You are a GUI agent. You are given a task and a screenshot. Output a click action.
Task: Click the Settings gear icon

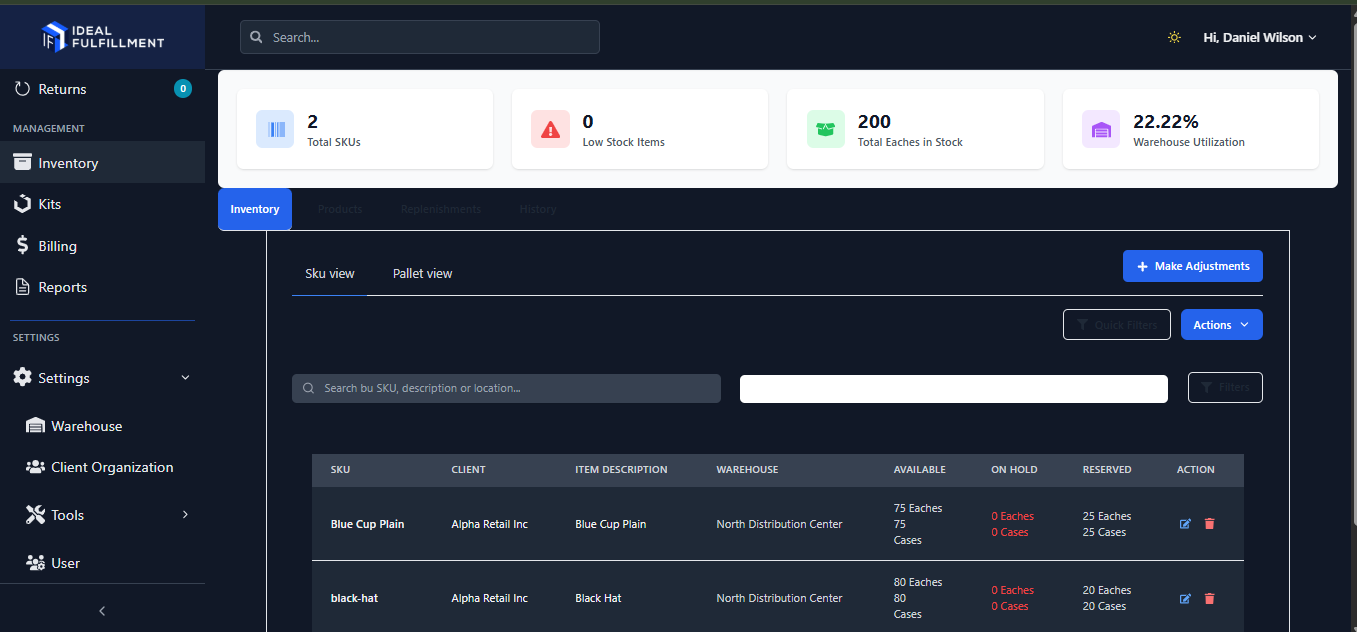(22, 378)
